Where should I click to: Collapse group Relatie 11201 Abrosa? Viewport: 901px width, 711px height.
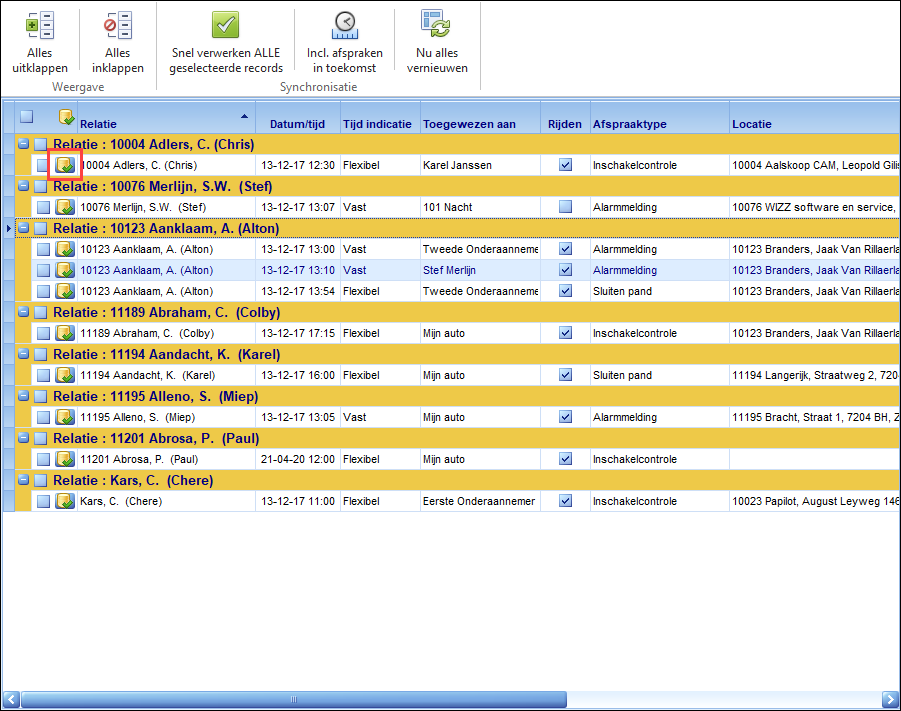click(24, 437)
